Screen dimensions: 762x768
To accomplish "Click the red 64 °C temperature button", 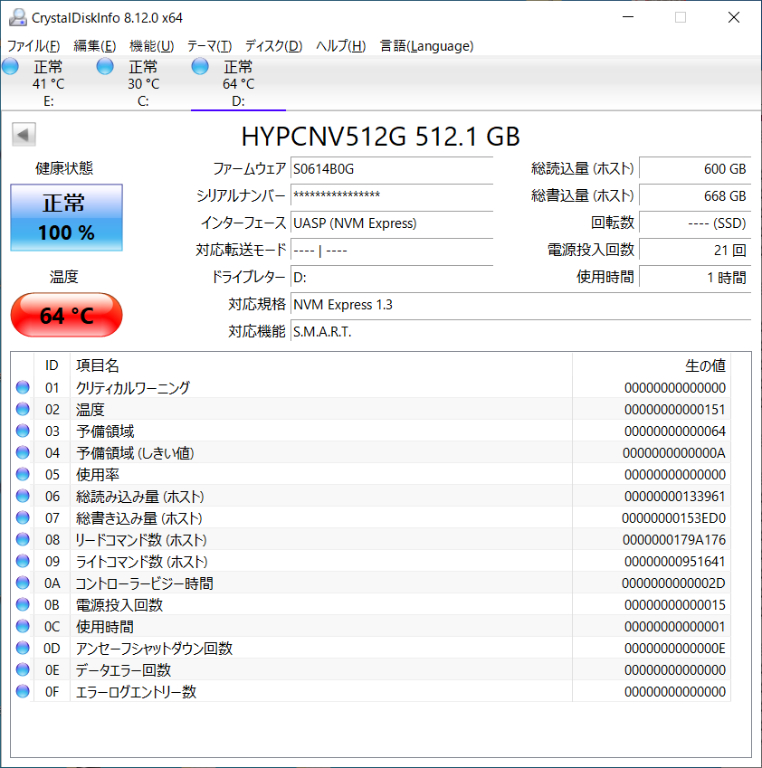I will (x=67, y=315).
